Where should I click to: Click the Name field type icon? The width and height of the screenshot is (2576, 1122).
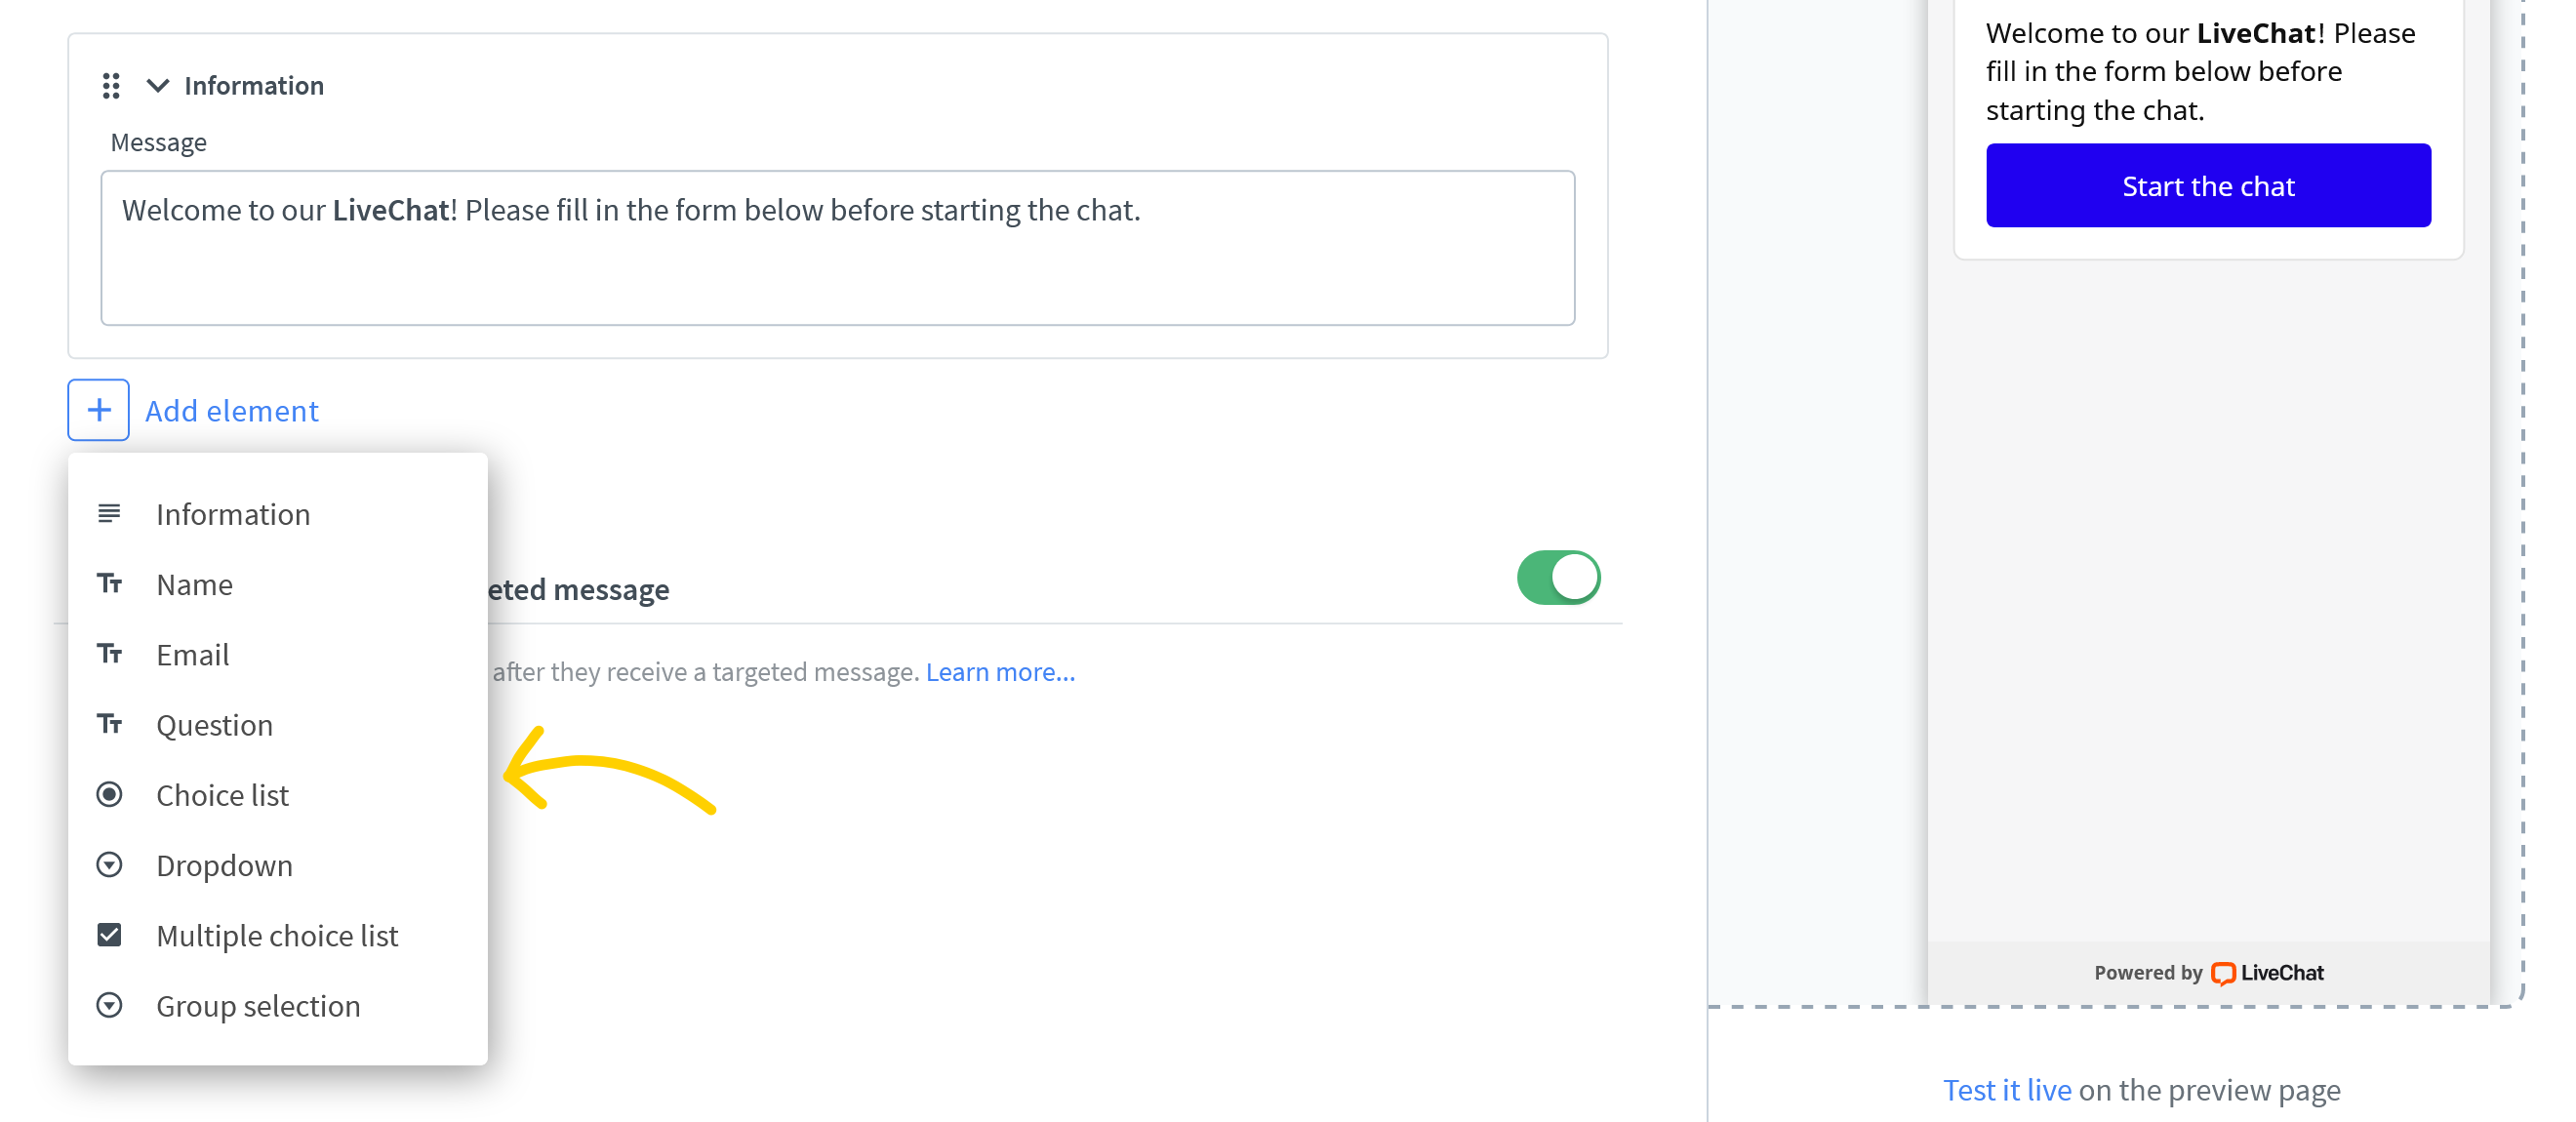point(110,583)
